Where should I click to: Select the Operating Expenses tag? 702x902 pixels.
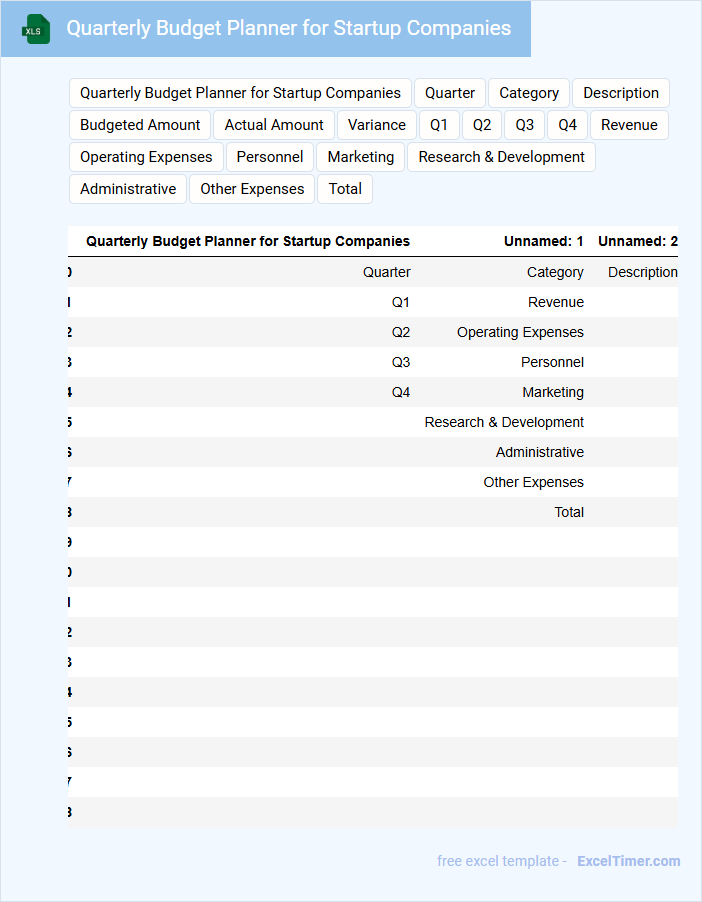[146, 157]
